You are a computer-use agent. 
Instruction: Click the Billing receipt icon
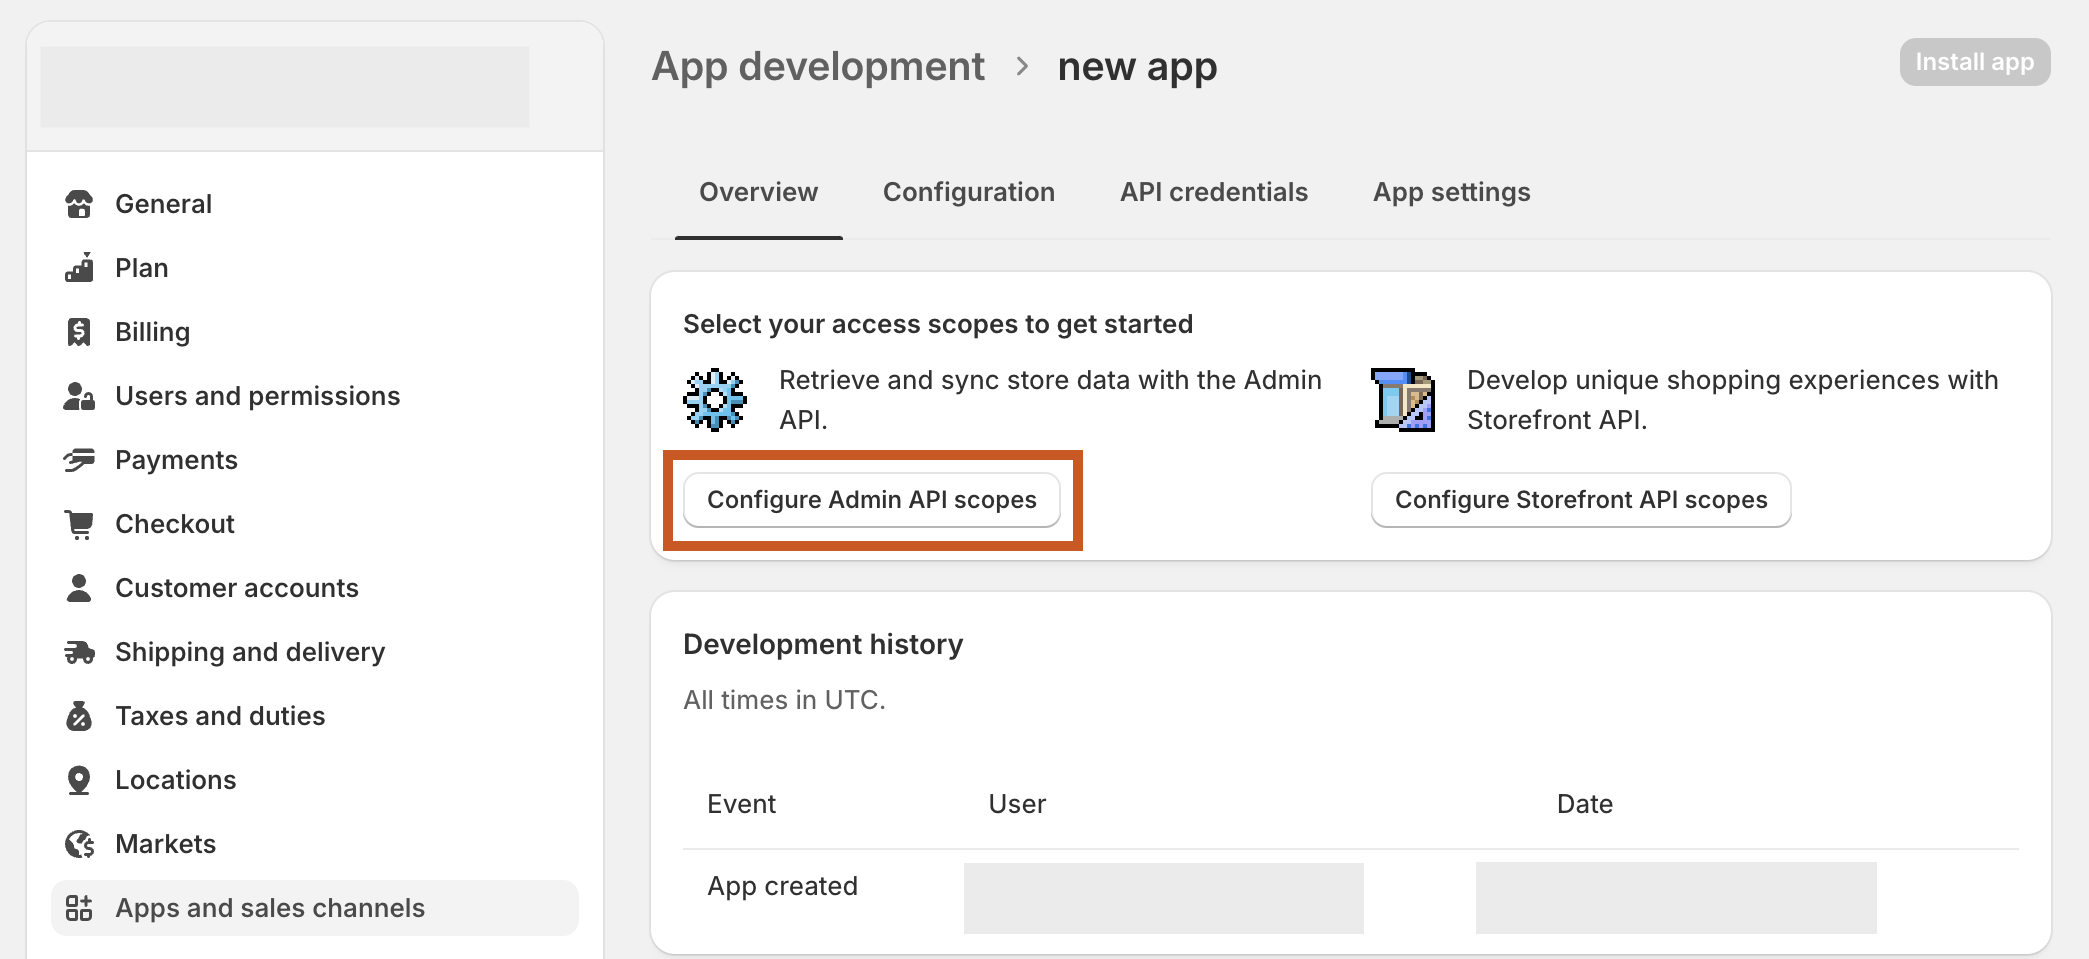(79, 332)
